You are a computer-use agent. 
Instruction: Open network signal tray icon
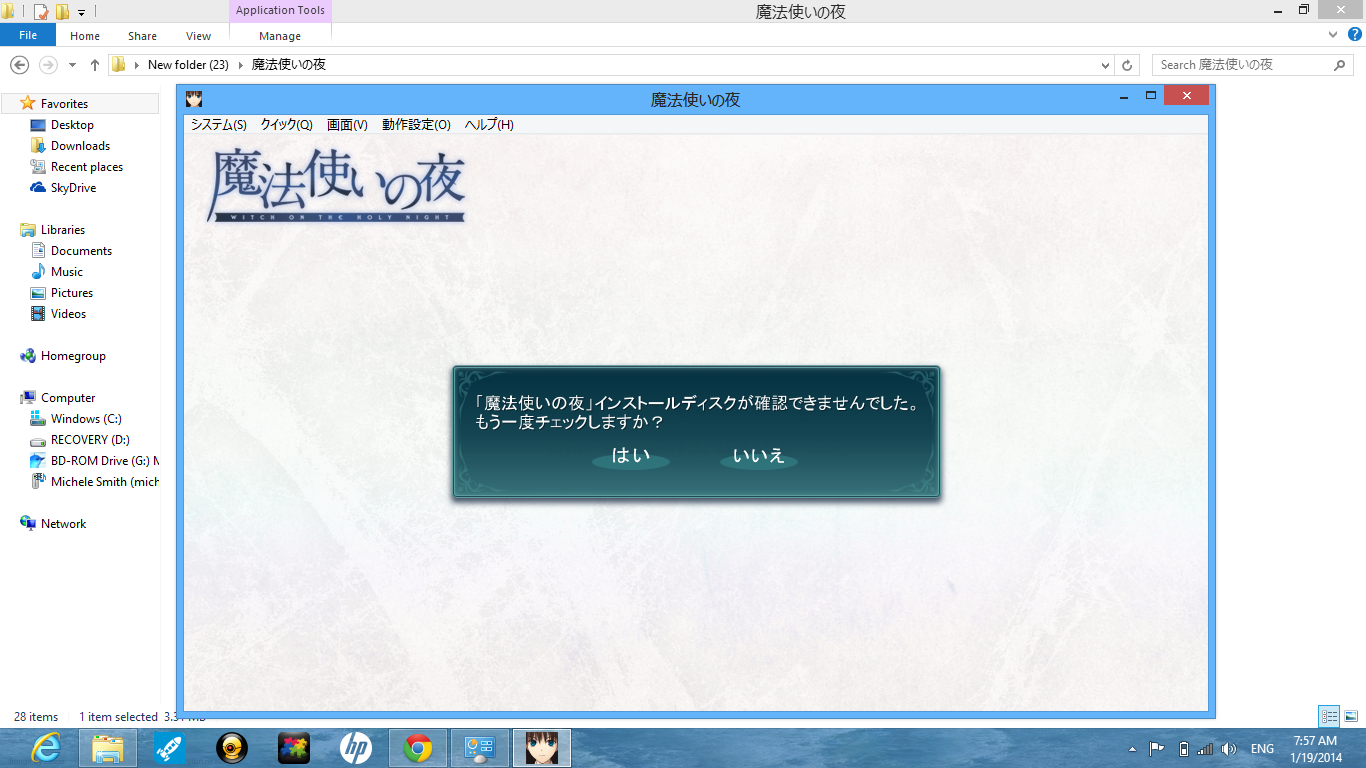tap(1205, 749)
